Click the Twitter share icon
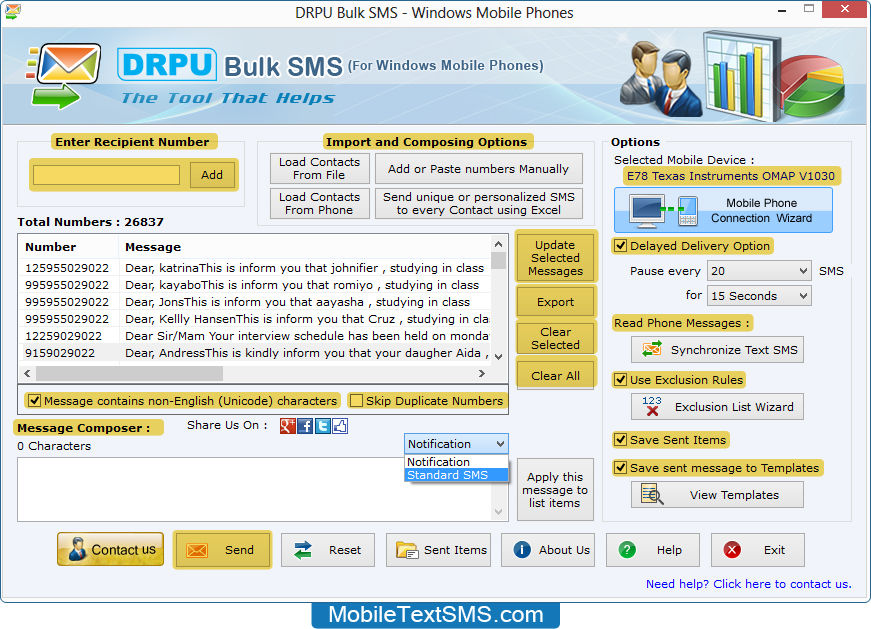 [323, 426]
